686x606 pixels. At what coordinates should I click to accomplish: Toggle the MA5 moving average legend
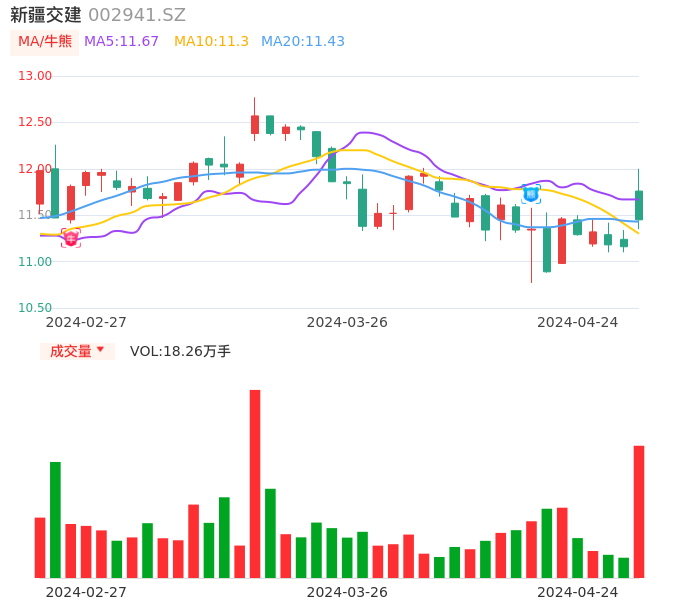click(x=121, y=42)
